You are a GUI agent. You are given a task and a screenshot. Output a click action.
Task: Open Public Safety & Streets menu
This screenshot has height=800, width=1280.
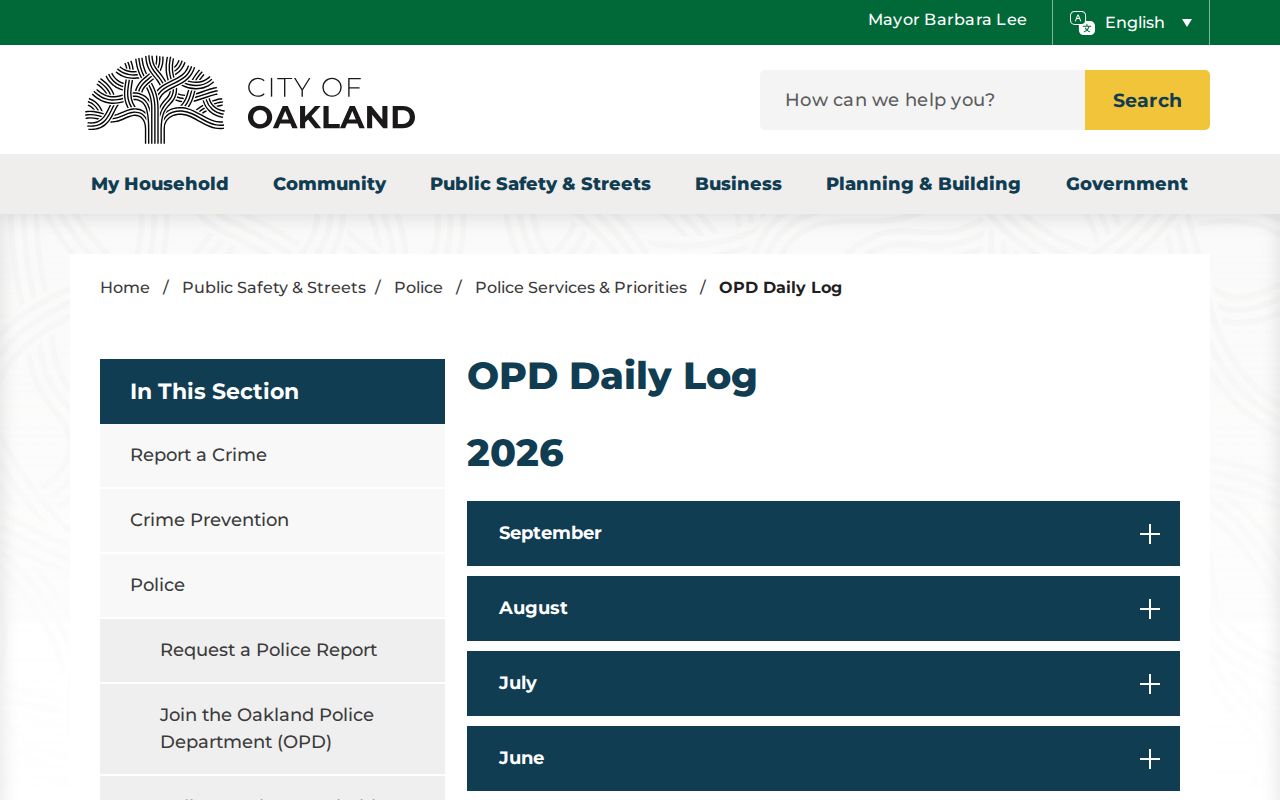[540, 184]
